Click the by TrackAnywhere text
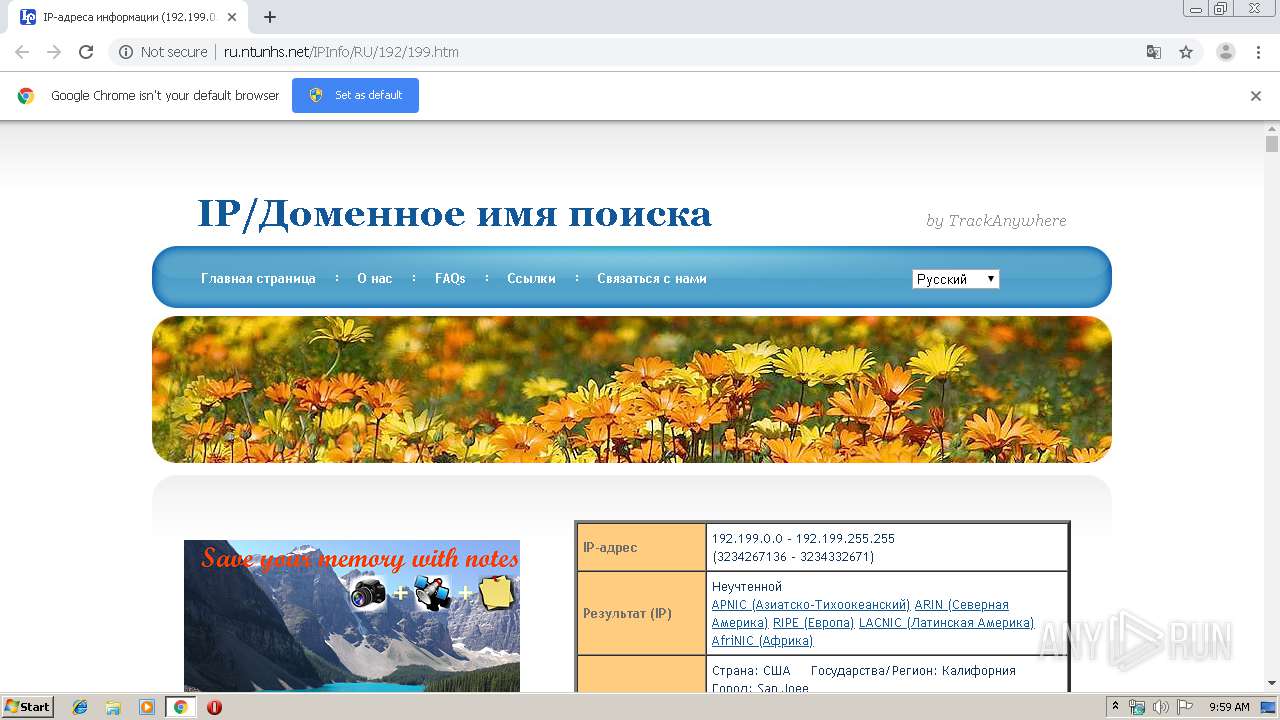Screen dimensions: 1280x720 coord(996,221)
